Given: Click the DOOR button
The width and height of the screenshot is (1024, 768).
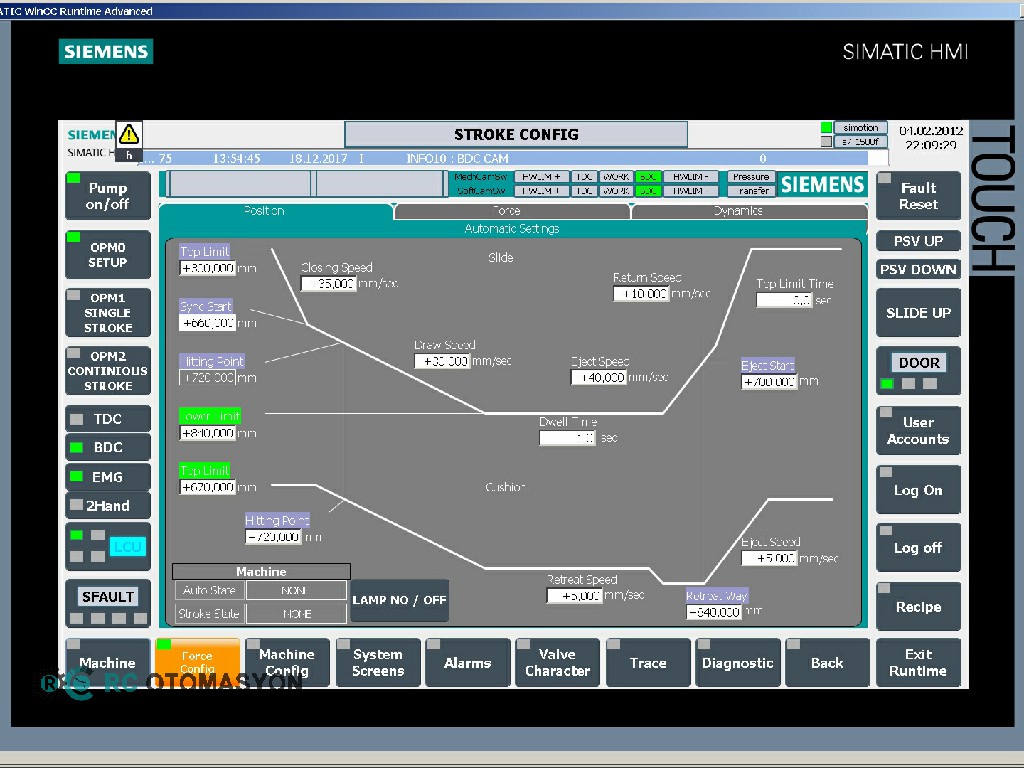Looking at the screenshot, I should coord(919,362).
